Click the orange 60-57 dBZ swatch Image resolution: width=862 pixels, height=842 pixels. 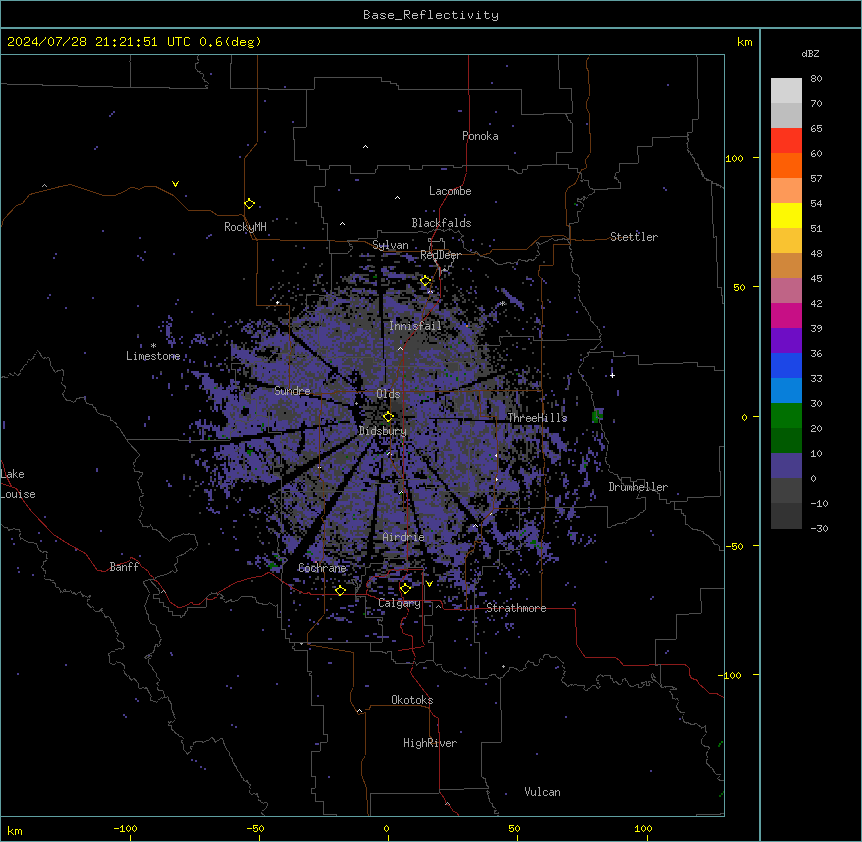(x=786, y=165)
